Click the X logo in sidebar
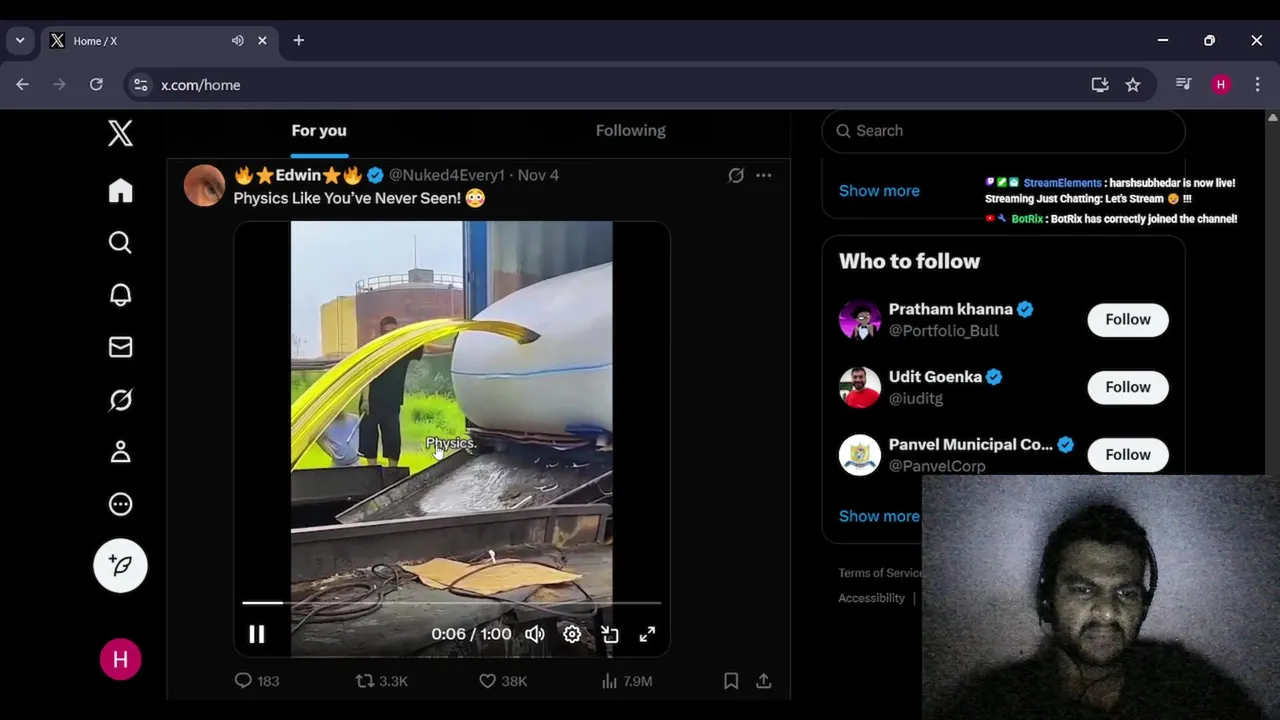This screenshot has height=720, width=1280. tap(120, 133)
